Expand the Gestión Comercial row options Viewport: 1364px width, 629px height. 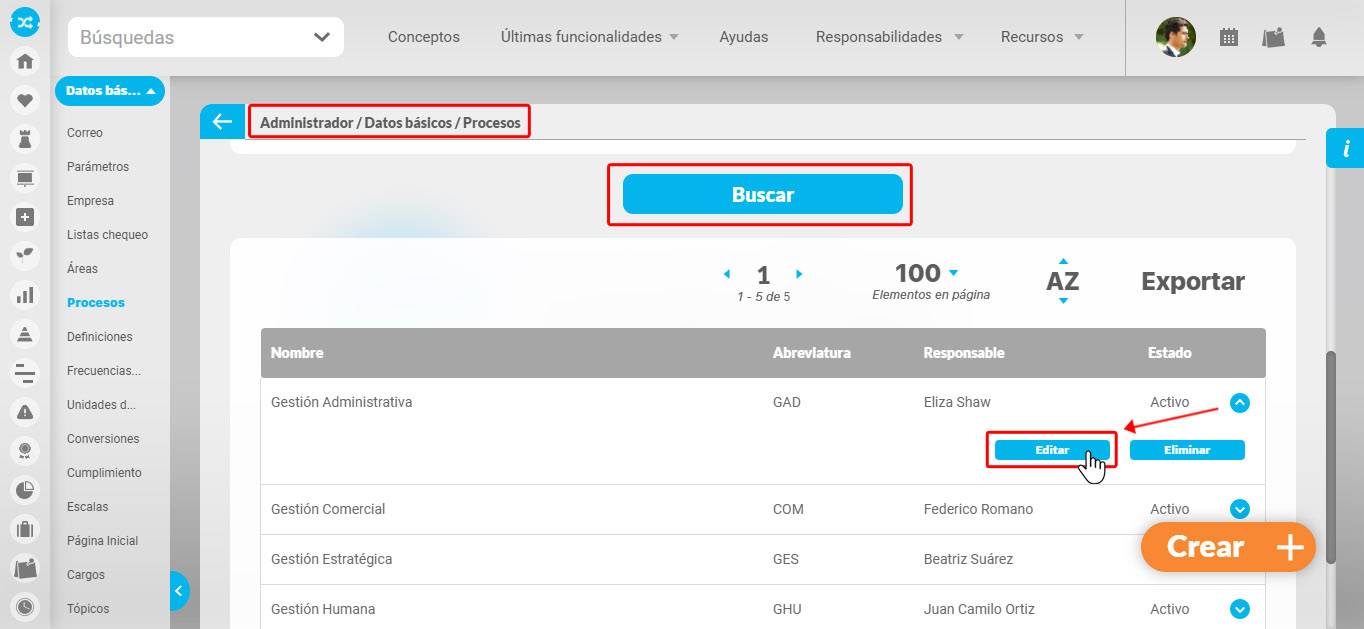[1240, 509]
